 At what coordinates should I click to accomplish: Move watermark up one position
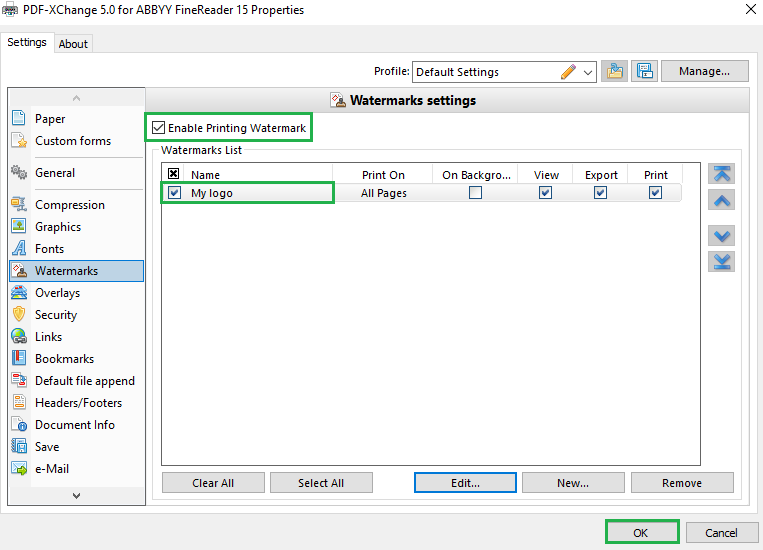coord(721,200)
